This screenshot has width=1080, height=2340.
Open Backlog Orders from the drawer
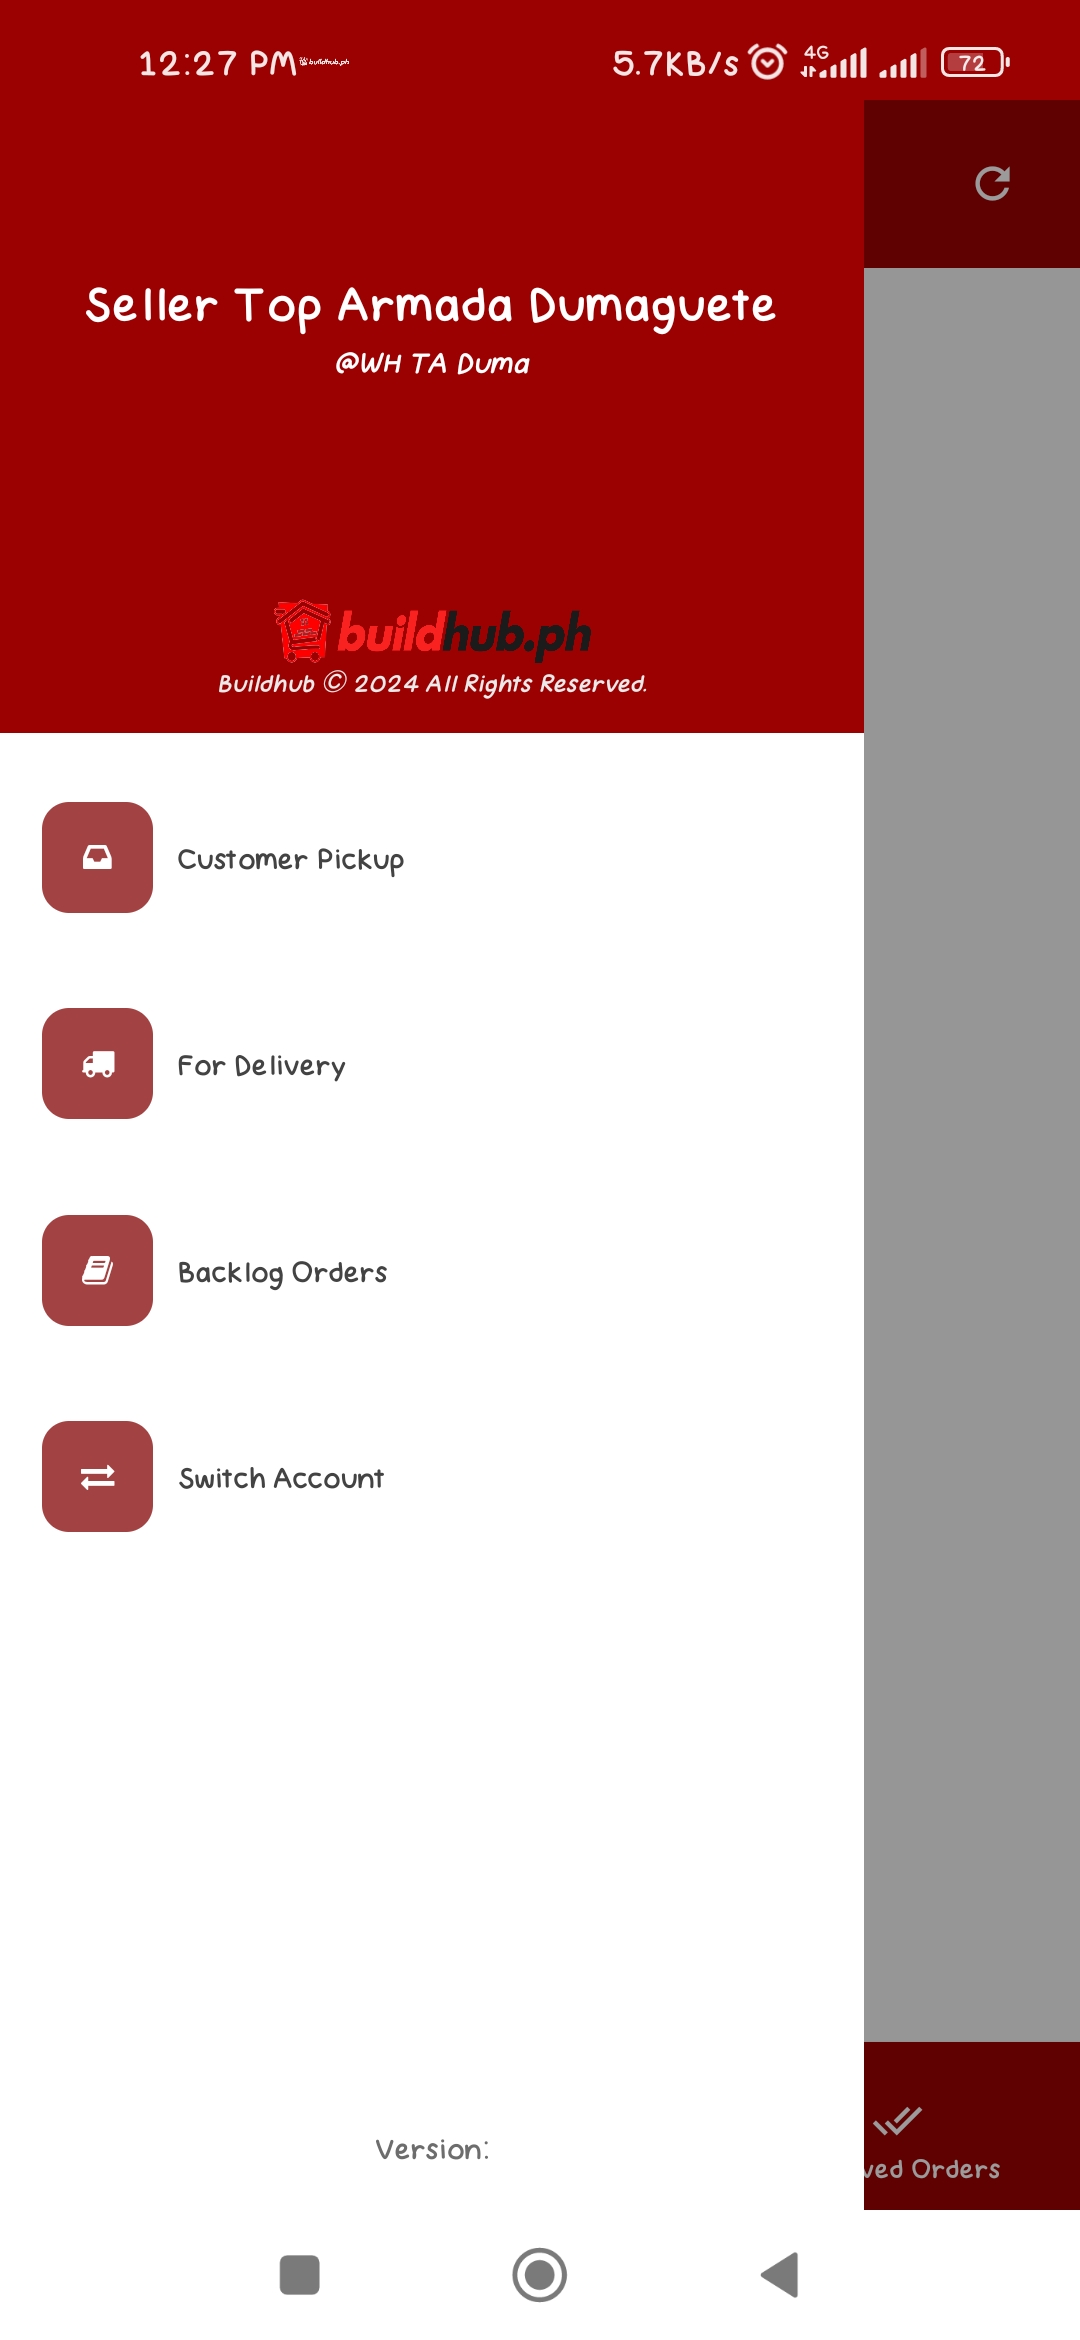(283, 1272)
